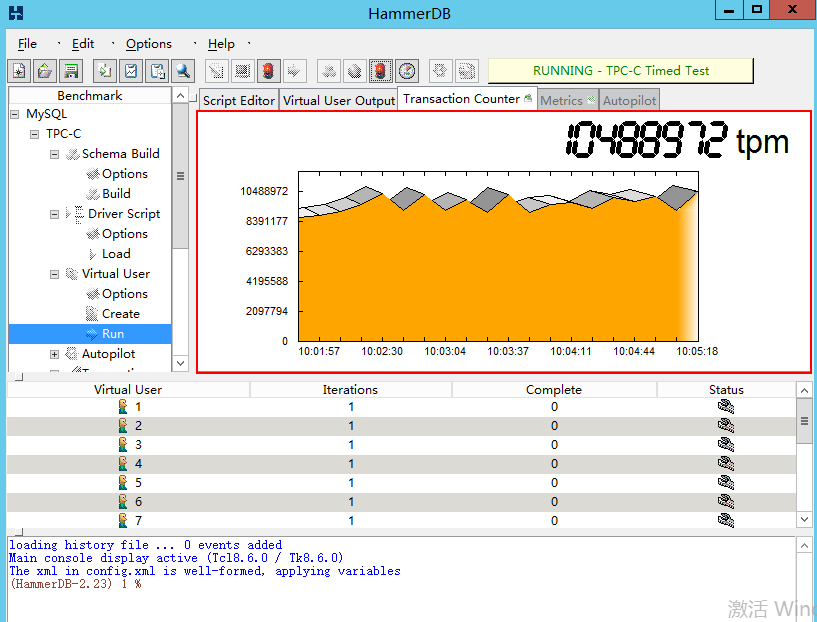Open the Script Editor magnifier icon
This screenshot has width=817, height=622.
183,70
